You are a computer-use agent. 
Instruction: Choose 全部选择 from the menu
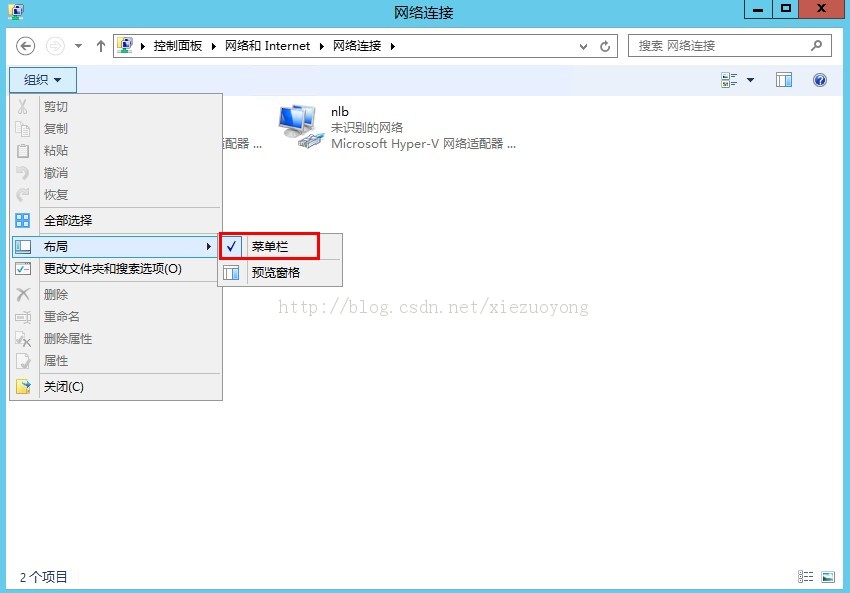pyautogui.click(x=116, y=221)
